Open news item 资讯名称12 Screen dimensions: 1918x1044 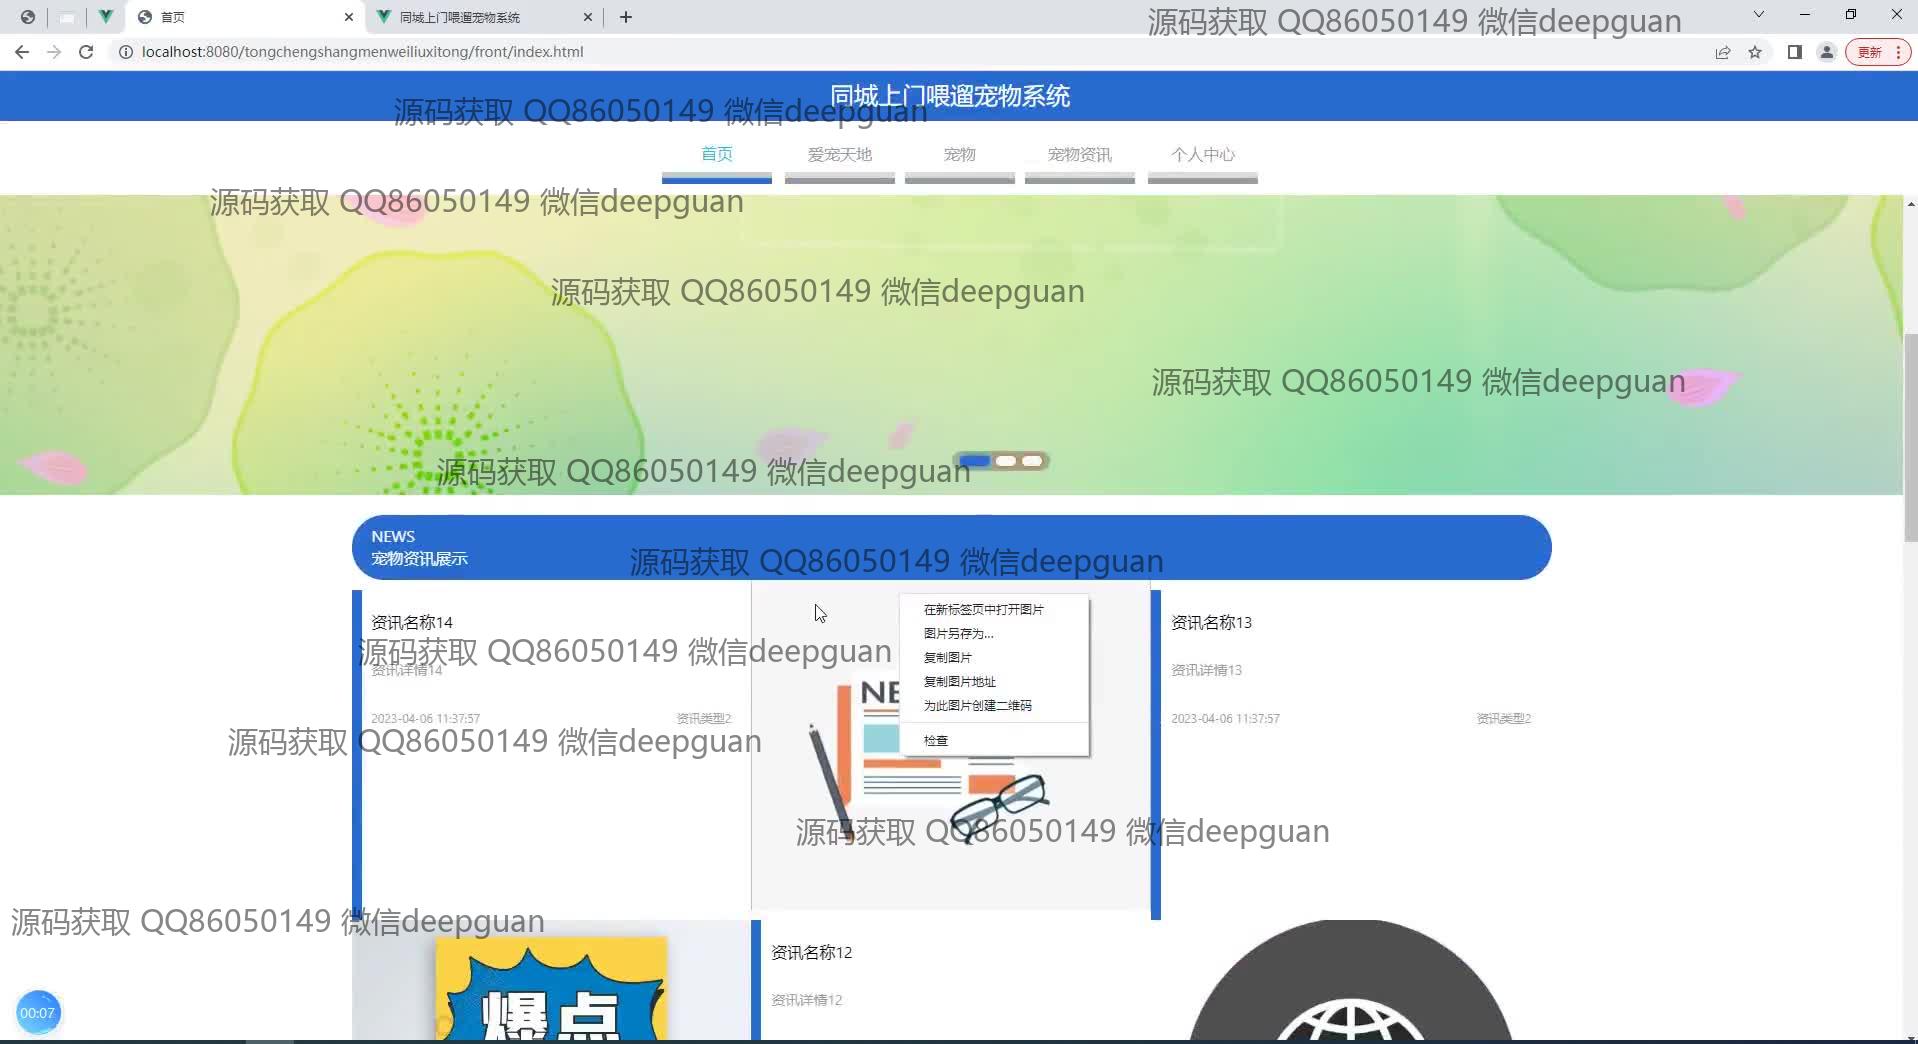811,952
